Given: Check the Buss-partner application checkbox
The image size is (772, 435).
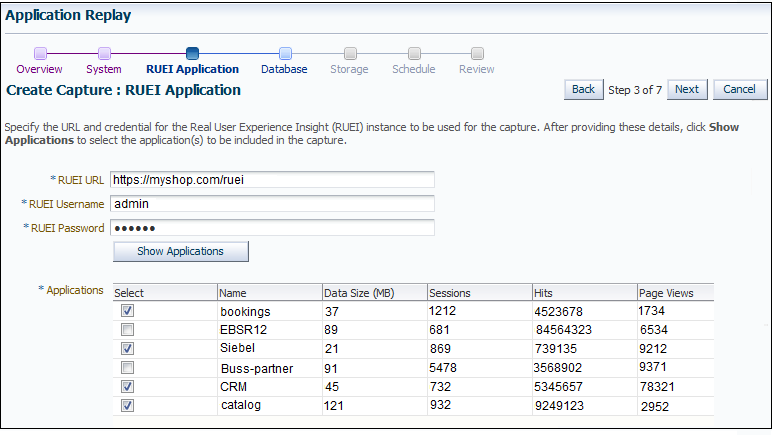Looking at the screenshot, I should [x=128, y=368].
